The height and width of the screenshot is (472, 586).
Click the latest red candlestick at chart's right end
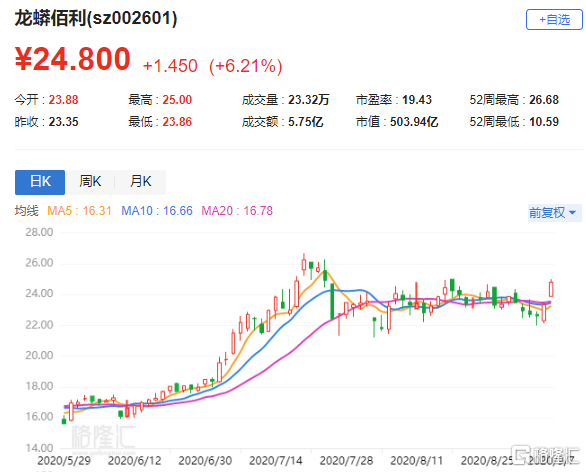point(551,289)
